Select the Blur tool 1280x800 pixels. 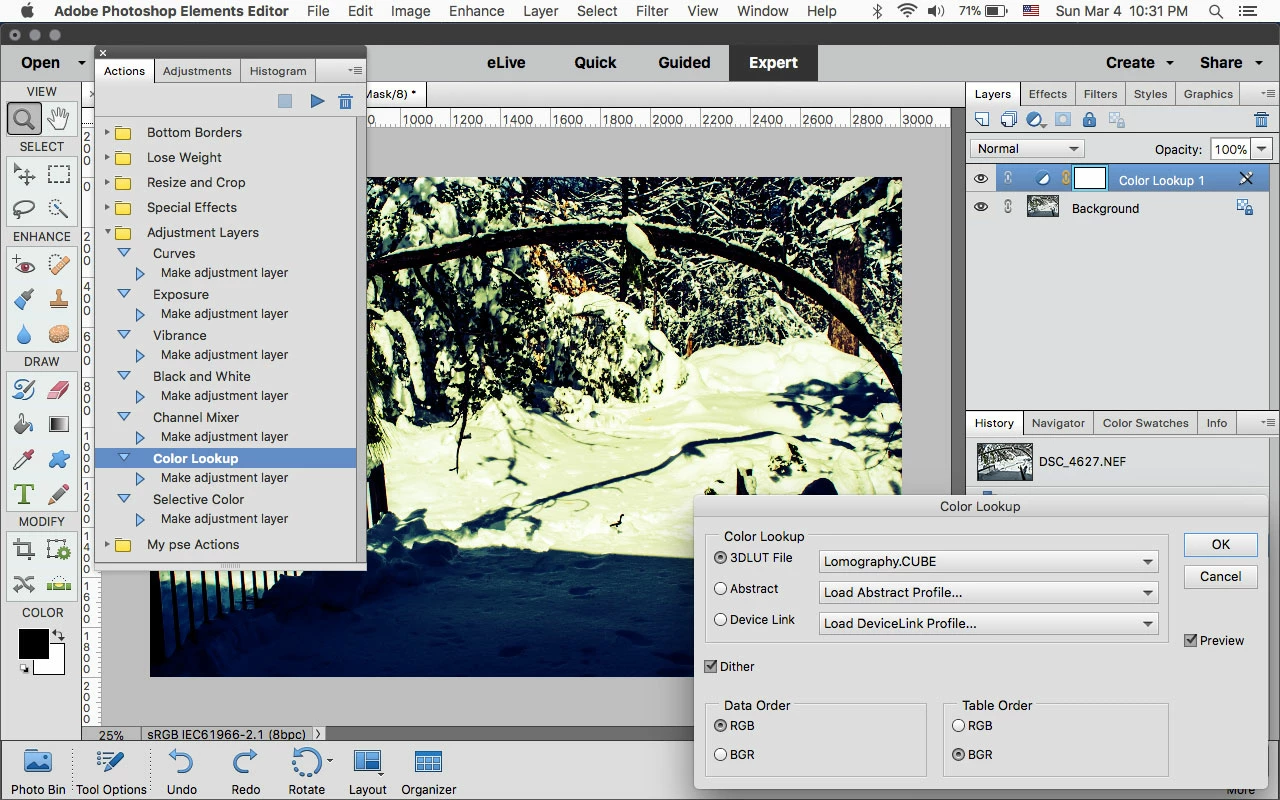[24, 334]
